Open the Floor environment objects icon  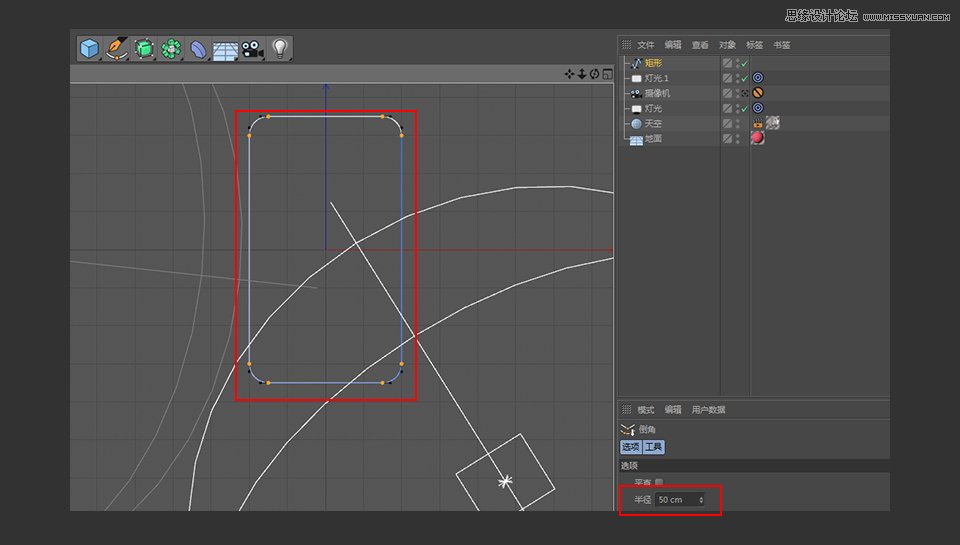[225, 50]
